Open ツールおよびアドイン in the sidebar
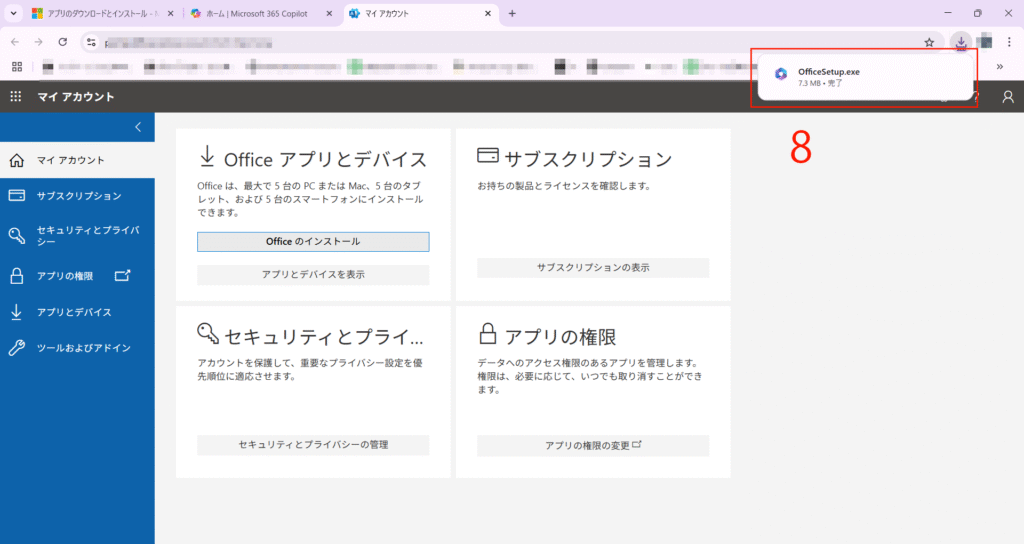This screenshot has width=1024, height=544. pyautogui.click(x=77, y=348)
